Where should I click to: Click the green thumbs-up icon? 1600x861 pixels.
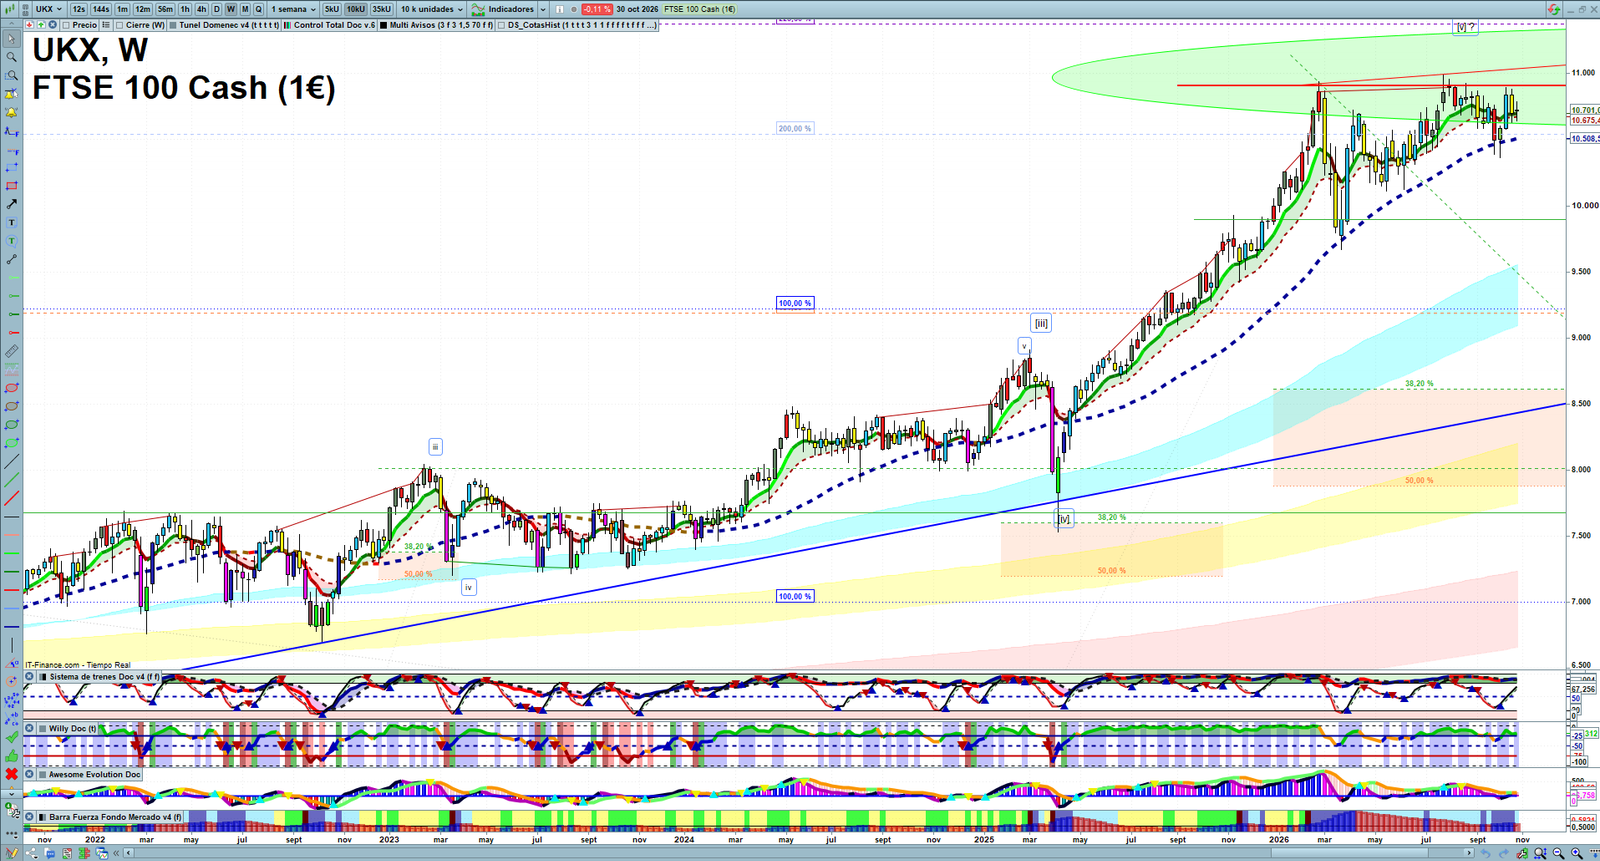click(x=12, y=756)
